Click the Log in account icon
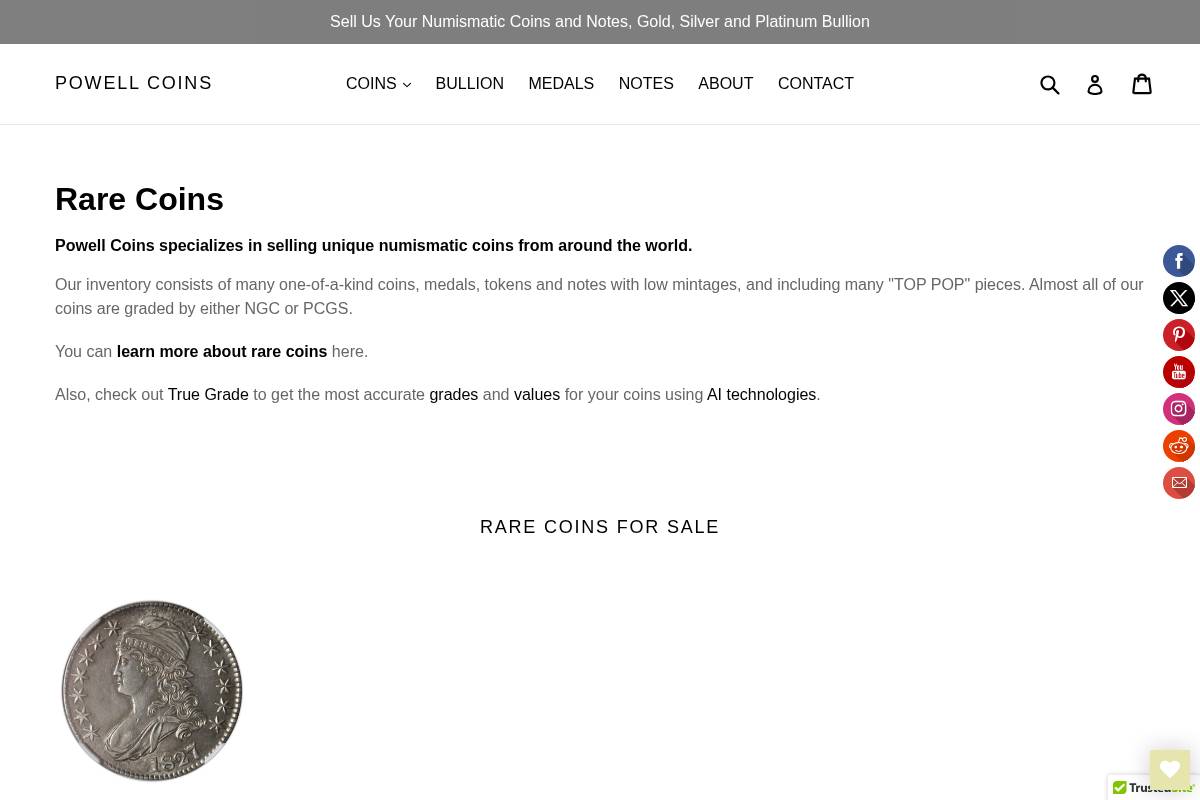The height and width of the screenshot is (800, 1200). point(1095,84)
